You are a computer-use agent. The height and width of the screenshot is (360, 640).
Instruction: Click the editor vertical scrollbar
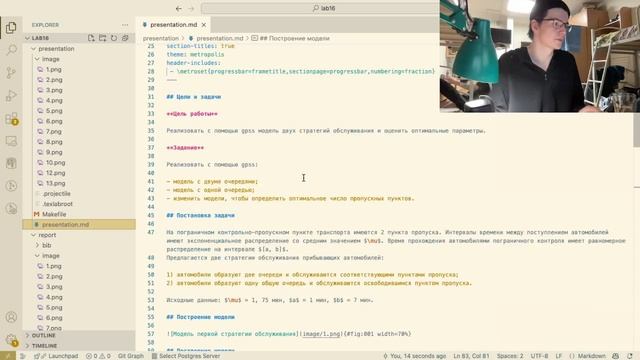(x=636, y=131)
